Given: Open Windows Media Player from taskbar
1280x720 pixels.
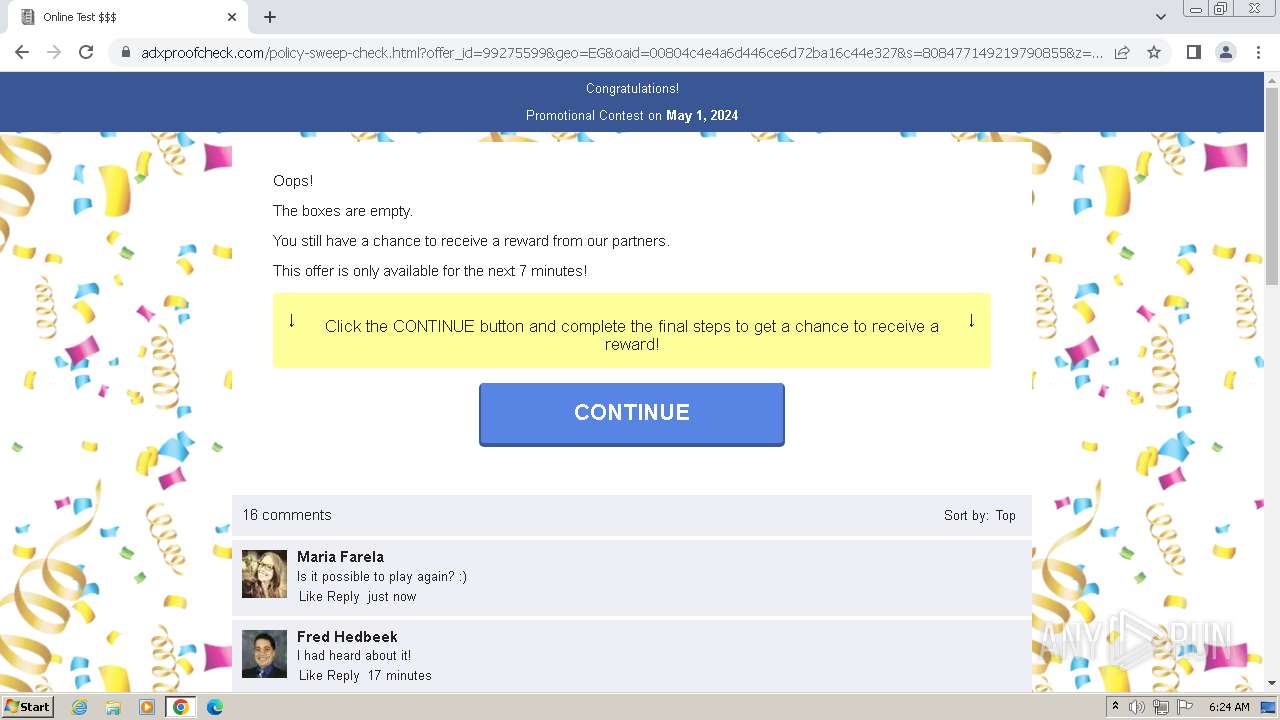Looking at the screenshot, I should click(x=147, y=707).
